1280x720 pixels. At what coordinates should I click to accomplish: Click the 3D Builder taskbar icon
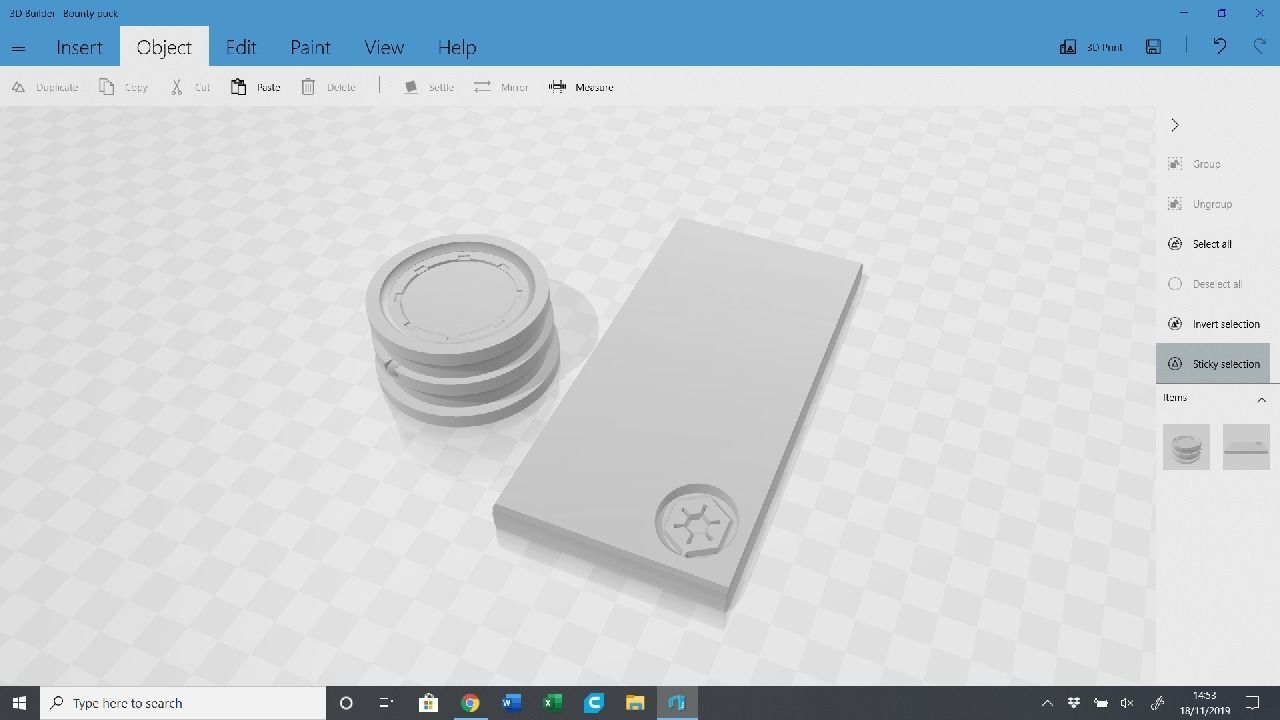point(677,703)
